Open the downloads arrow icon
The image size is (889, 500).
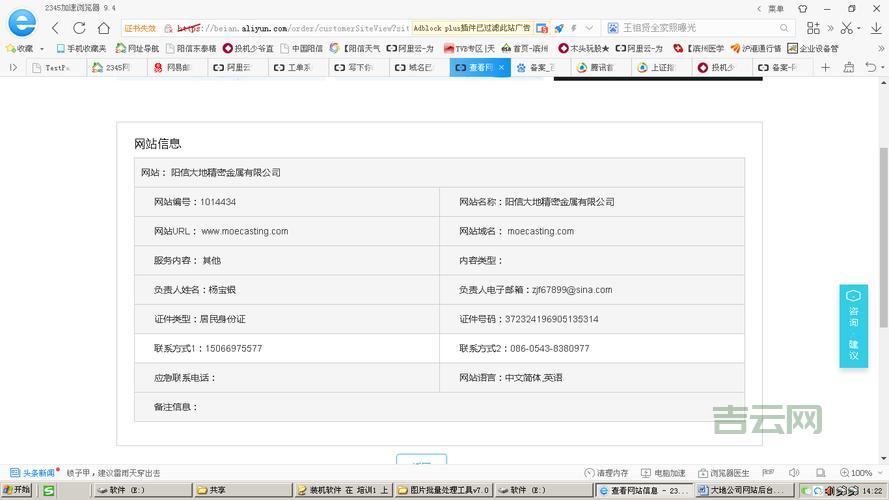click(x=876, y=28)
